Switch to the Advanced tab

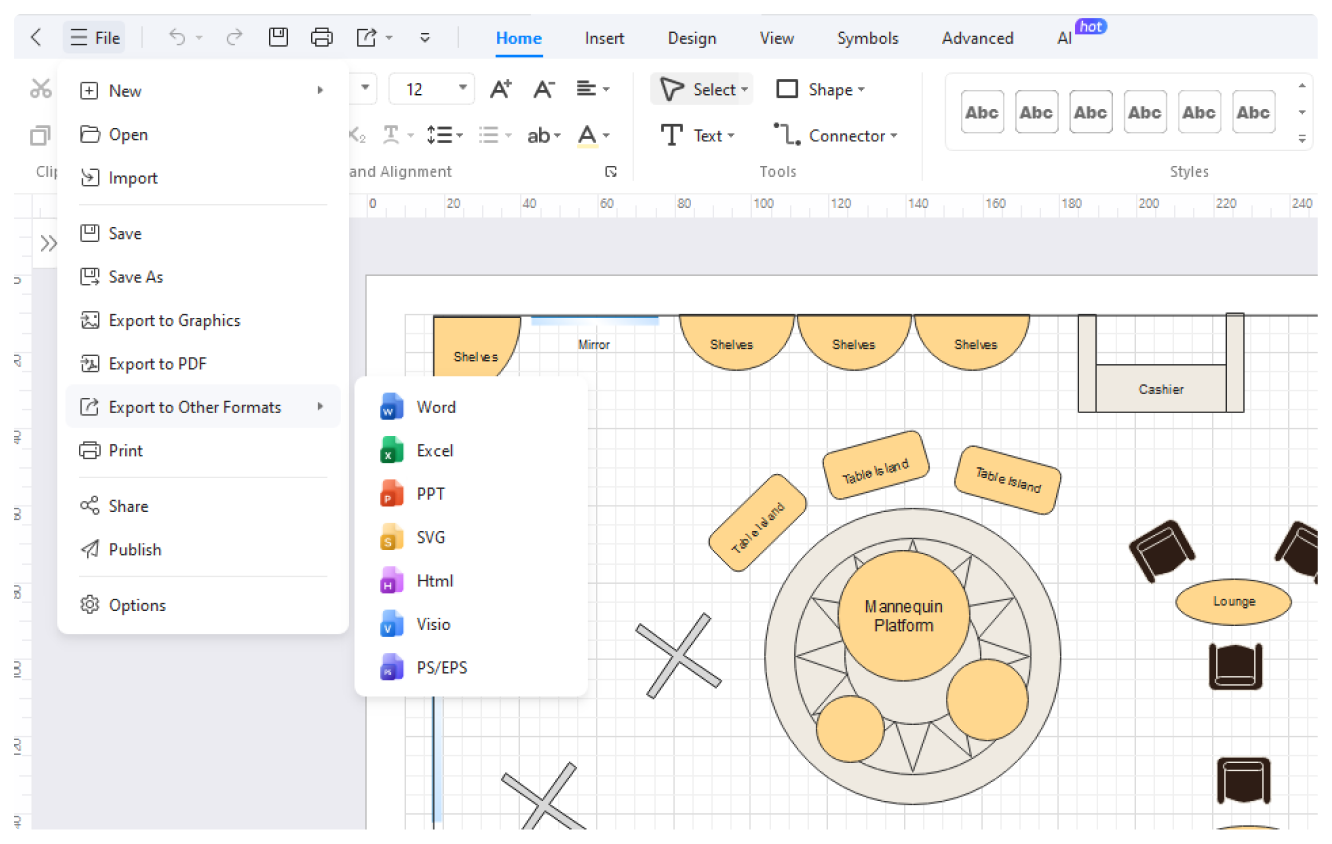[978, 38]
